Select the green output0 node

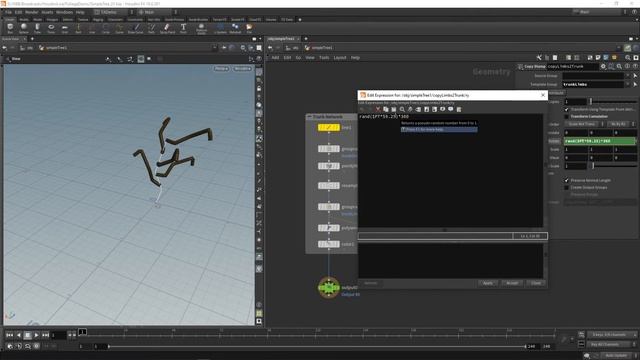click(329, 288)
